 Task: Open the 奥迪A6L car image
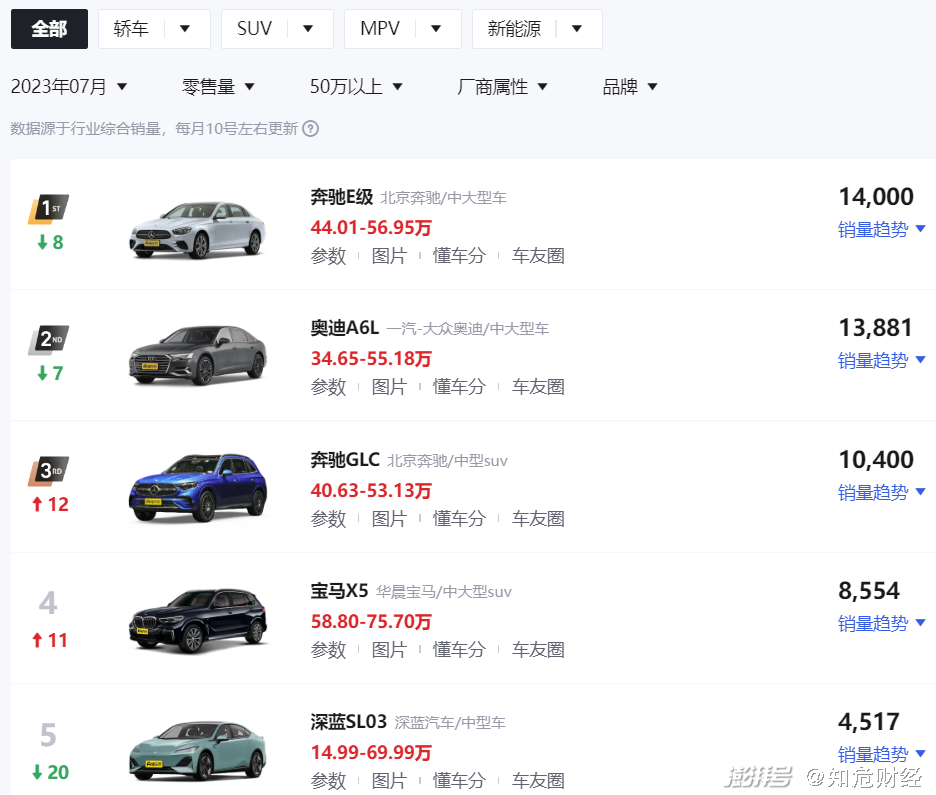pos(197,355)
